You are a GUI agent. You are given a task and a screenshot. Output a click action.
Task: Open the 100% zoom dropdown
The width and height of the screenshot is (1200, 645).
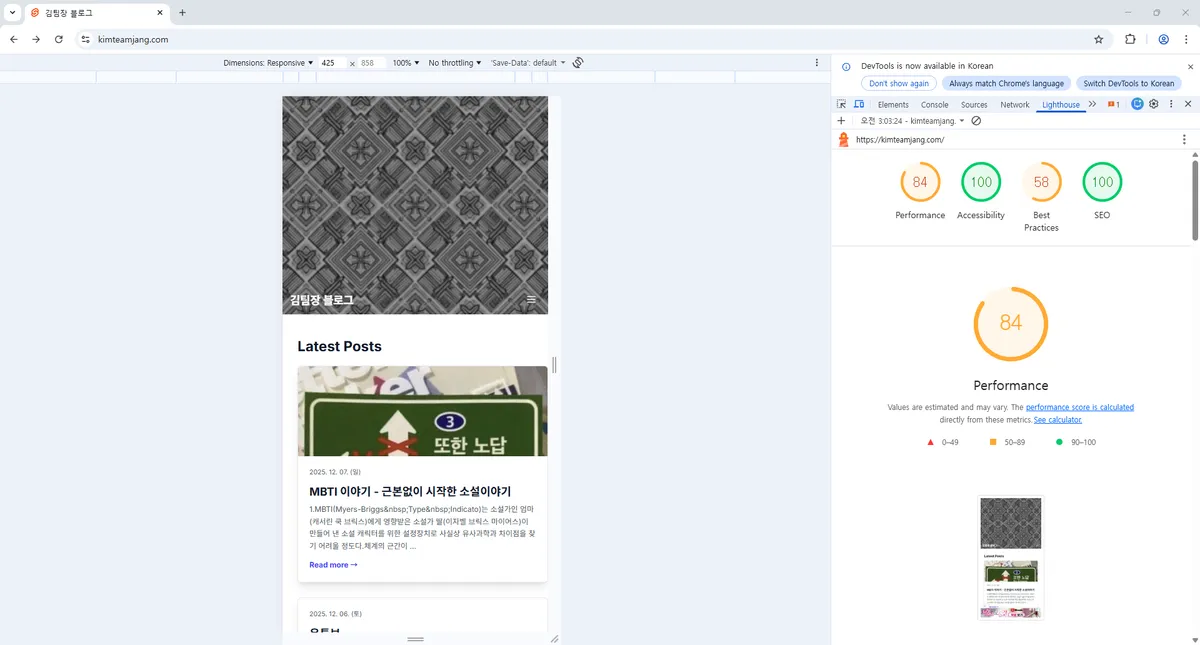coord(406,63)
